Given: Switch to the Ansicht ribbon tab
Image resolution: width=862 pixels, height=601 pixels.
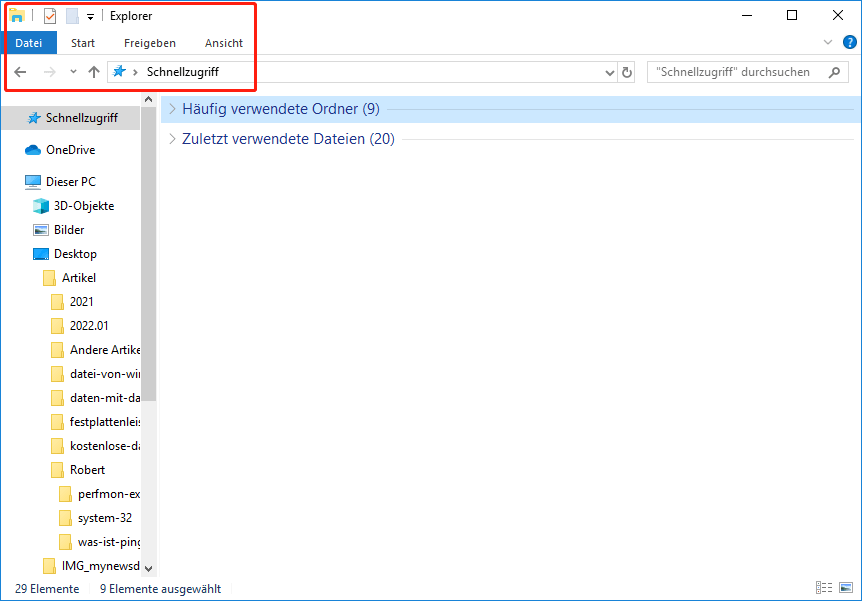Looking at the screenshot, I should [223, 43].
